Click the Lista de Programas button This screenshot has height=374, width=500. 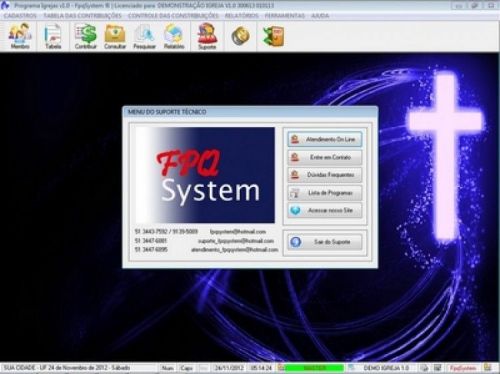tap(325, 193)
